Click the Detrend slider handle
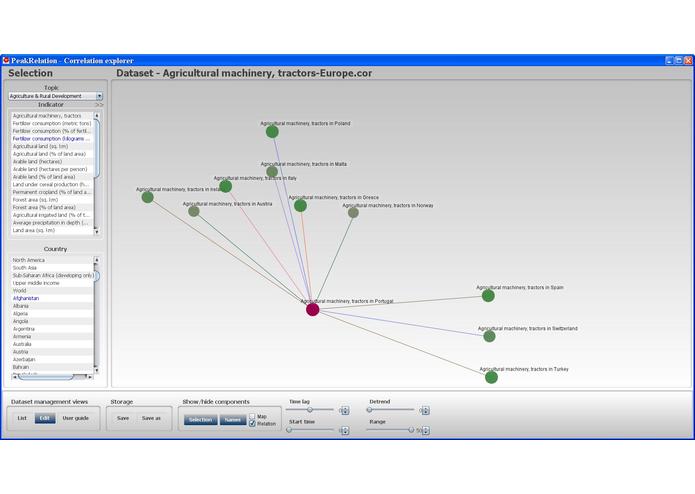The width and height of the screenshot is (695, 494). tap(369, 410)
